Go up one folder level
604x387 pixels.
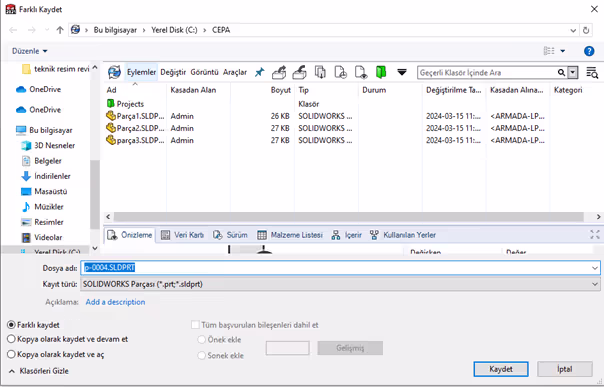60,30
